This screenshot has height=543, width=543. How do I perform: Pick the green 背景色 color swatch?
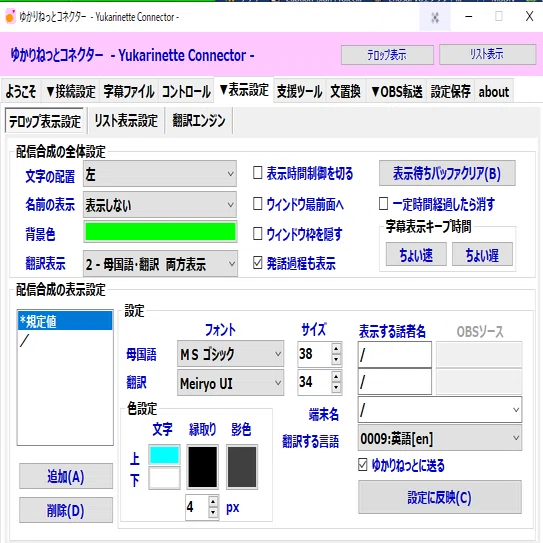point(160,232)
